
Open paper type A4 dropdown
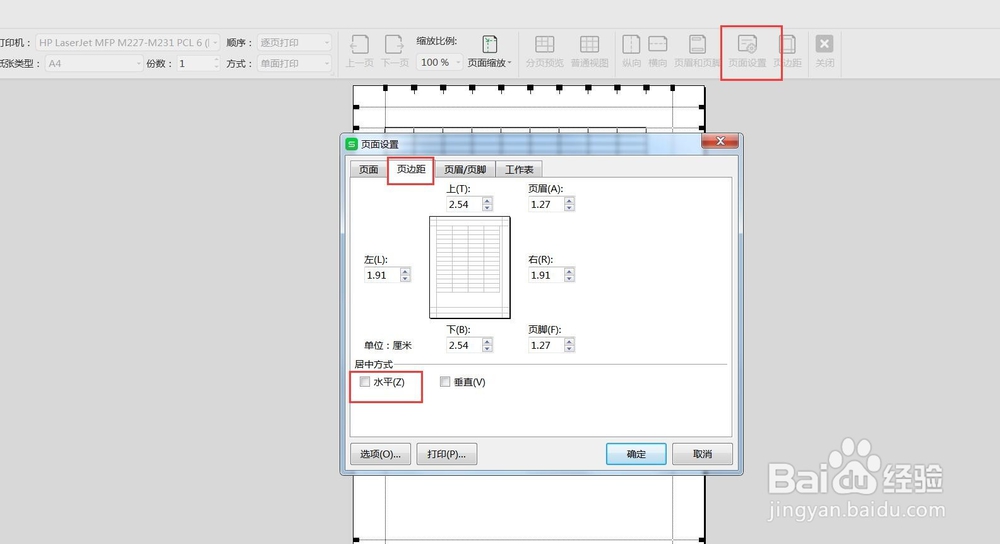point(138,64)
